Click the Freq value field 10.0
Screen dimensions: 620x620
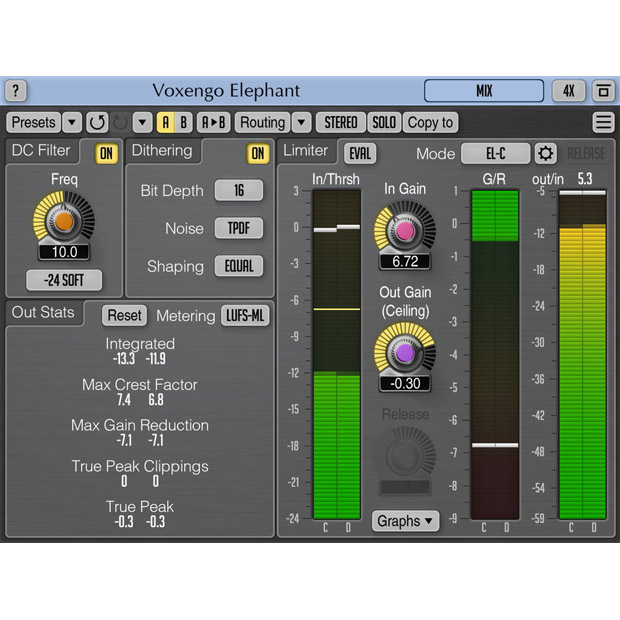click(x=64, y=251)
